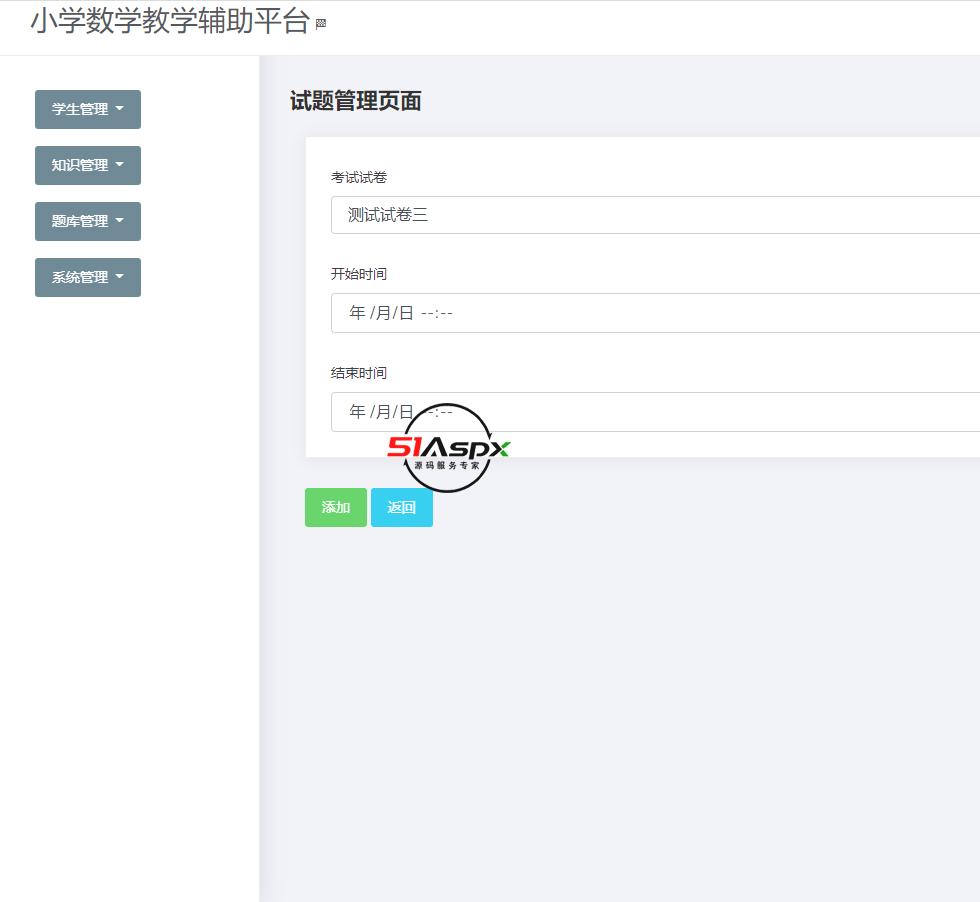Expand the 题库管理 sidebar menu
The image size is (980, 902).
tap(88, 221)
